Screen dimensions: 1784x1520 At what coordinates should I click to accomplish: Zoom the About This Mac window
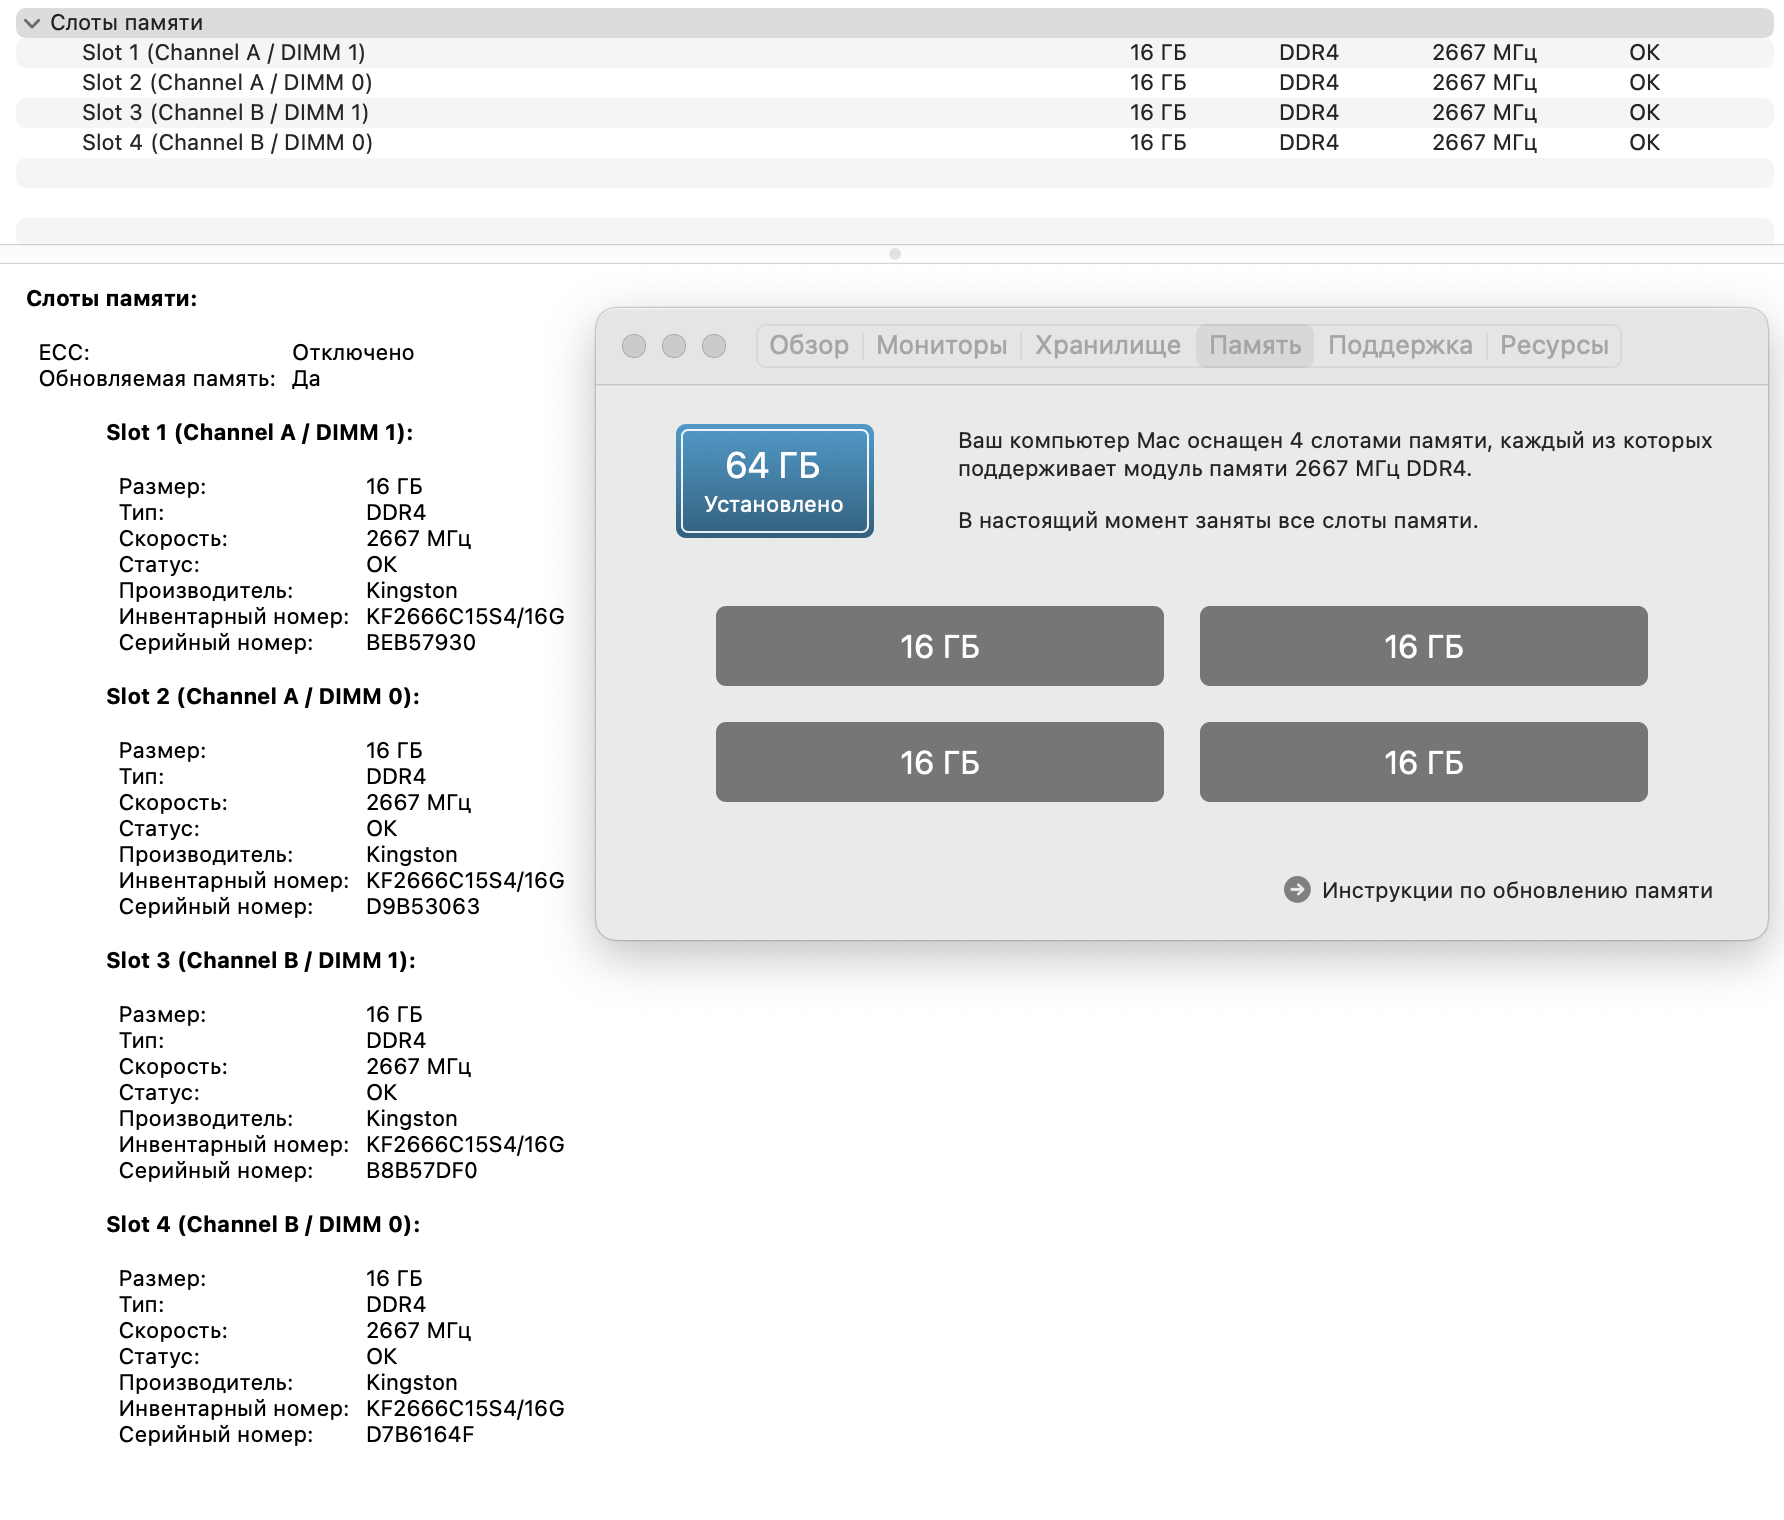coord(714,346)
